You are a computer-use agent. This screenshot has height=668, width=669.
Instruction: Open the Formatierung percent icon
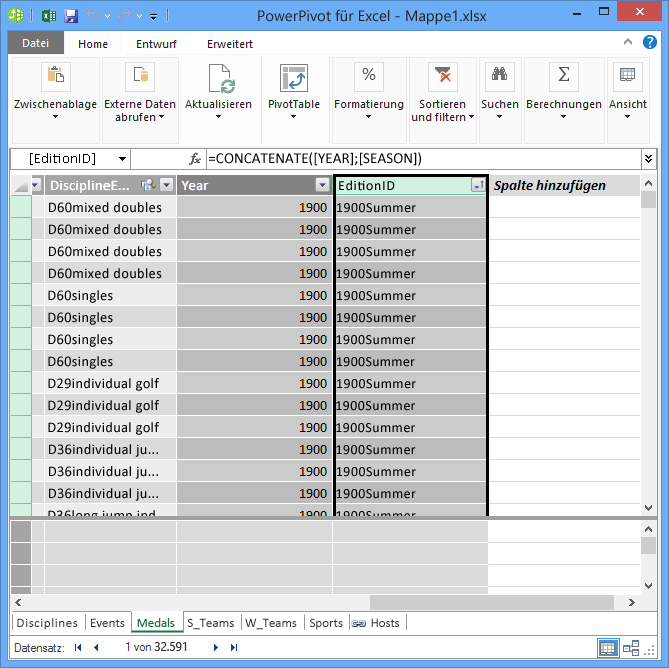369,77
